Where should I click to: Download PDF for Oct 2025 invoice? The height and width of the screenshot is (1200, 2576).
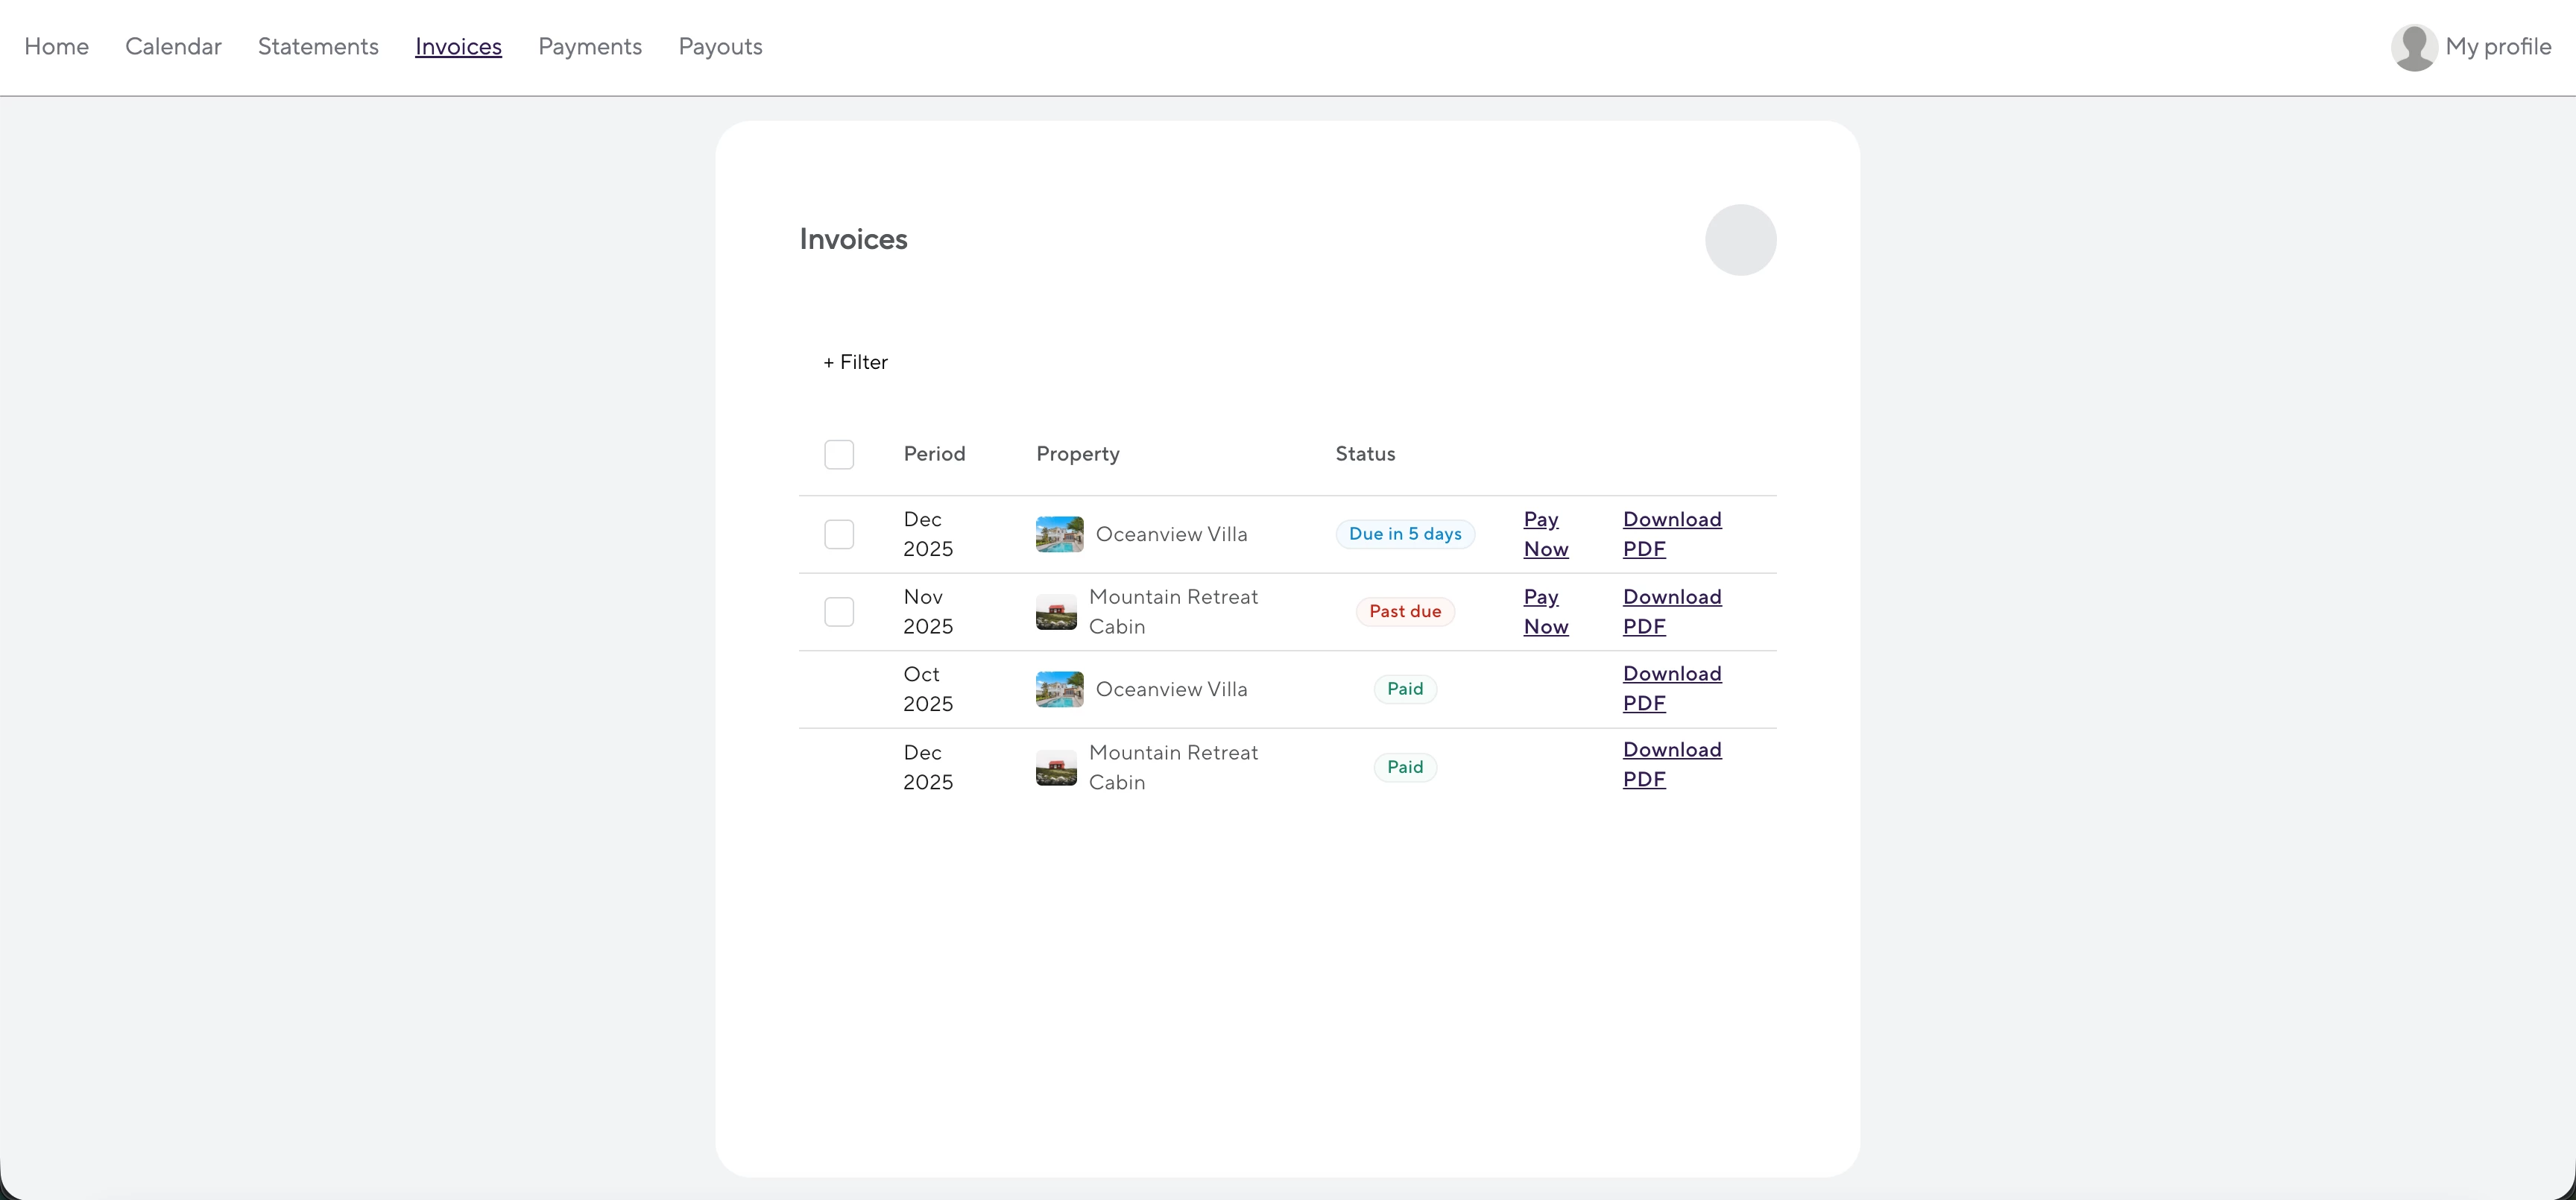(x=1671, y=689)
